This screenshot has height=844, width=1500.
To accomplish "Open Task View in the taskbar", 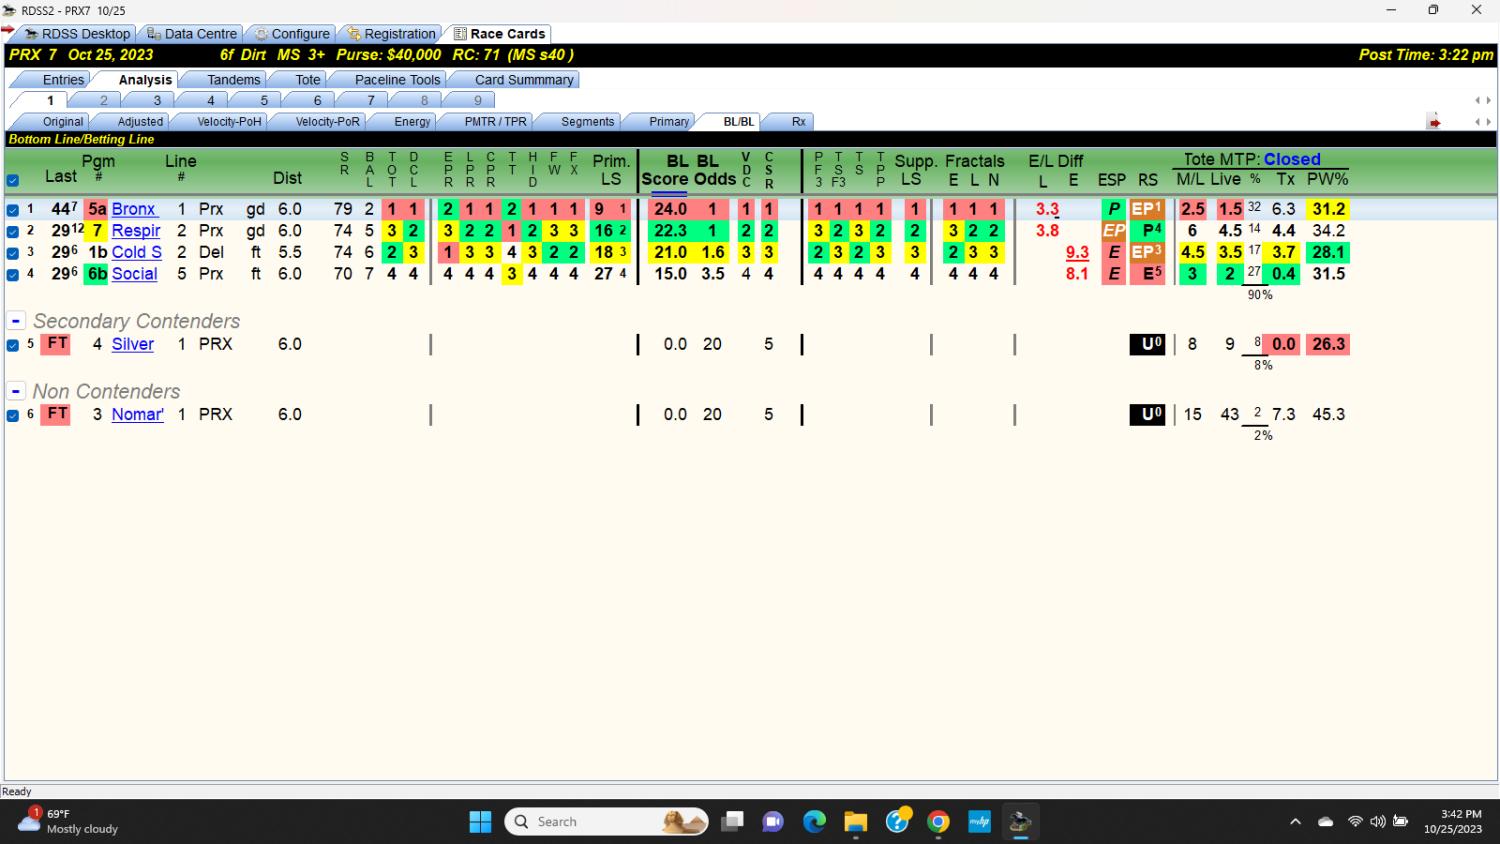I will (733, 822).
